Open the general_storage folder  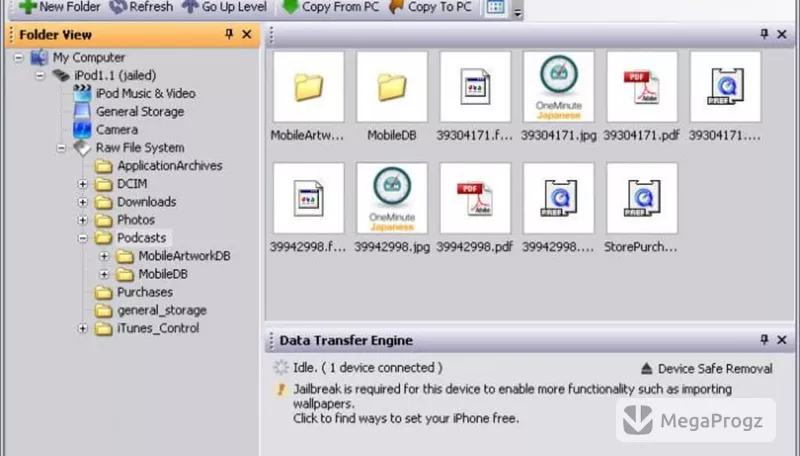tap(162, 310)
